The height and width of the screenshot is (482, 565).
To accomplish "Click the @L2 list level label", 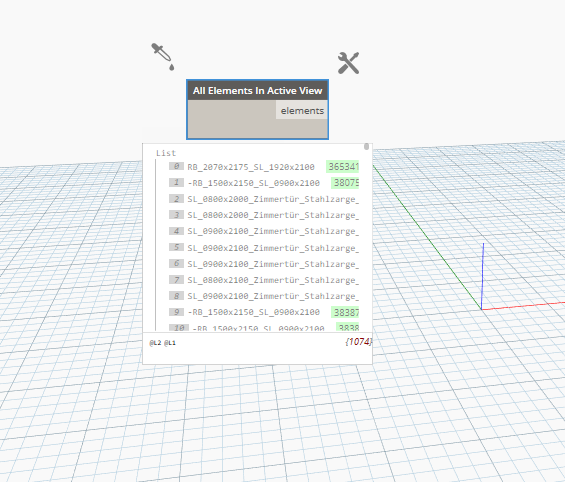I will tap(155, 343).
